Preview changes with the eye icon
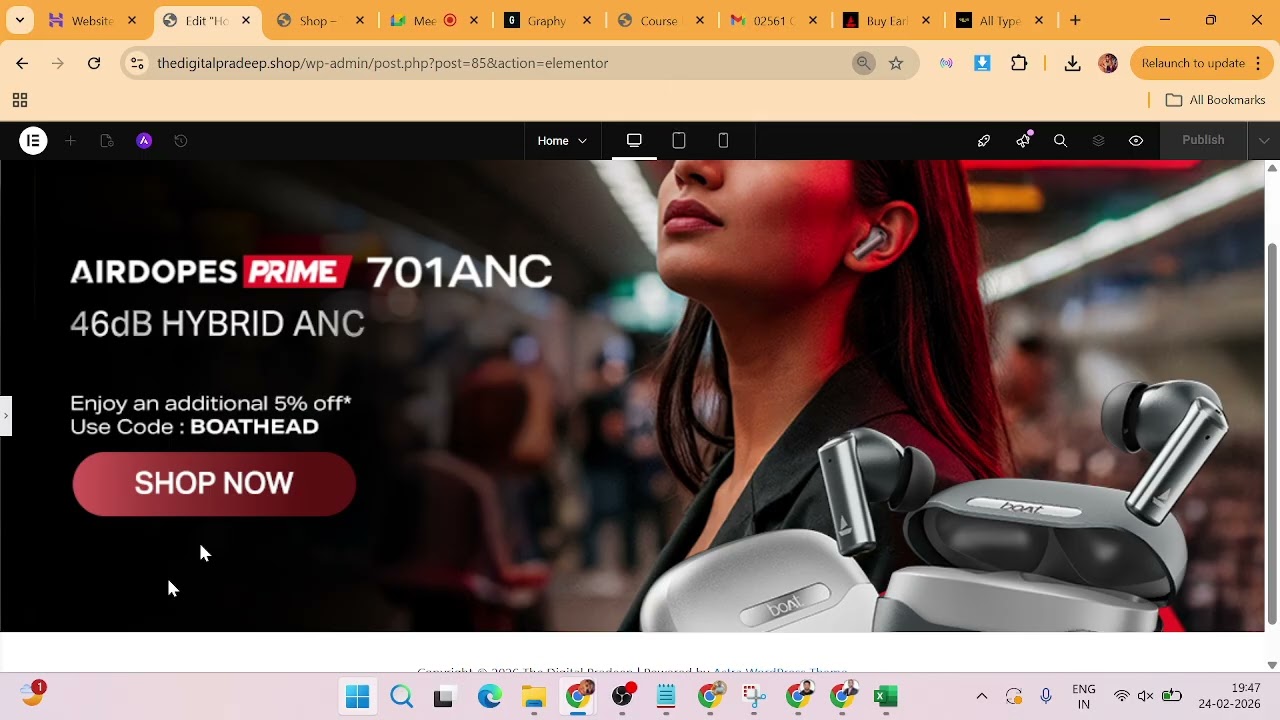This screenshot has height=720, width=1280. 1136,141
